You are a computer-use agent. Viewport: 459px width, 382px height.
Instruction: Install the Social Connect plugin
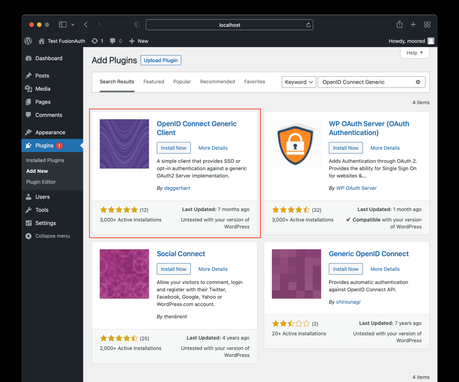pyautogui.click(x=174, y=269)
